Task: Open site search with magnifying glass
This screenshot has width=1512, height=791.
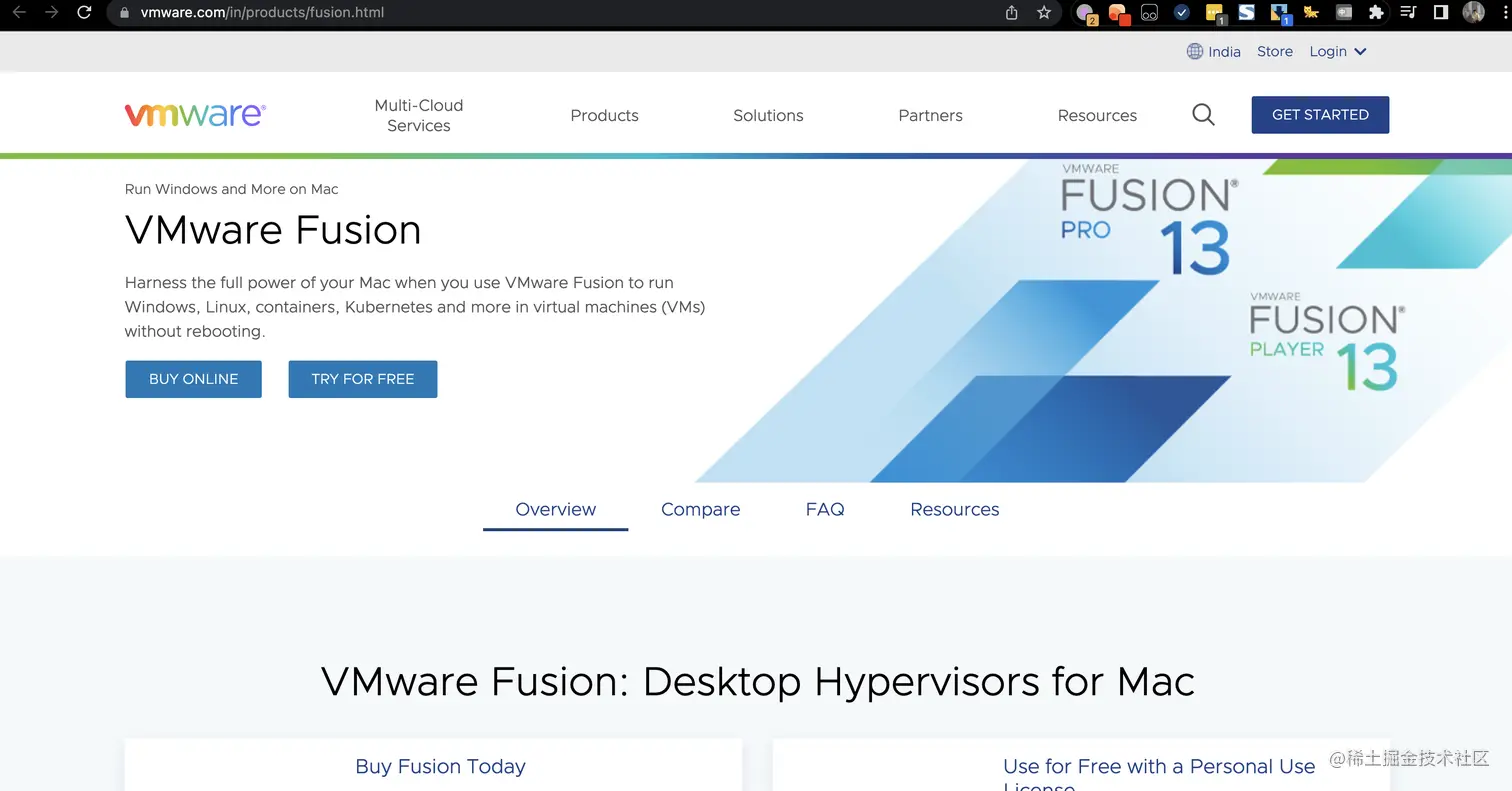Action: coord(1204,115)
